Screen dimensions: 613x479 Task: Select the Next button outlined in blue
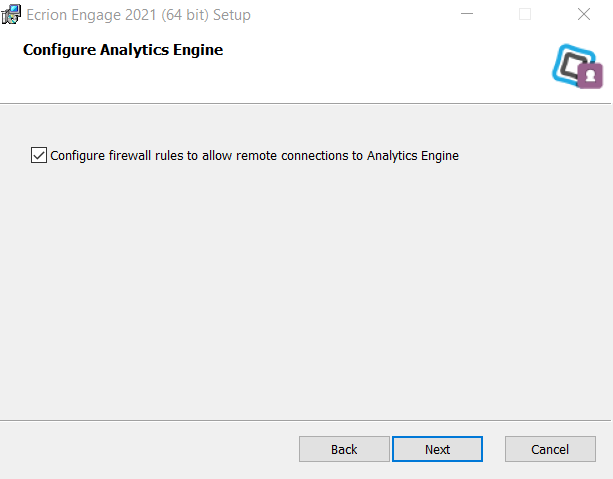click(437, 449)
